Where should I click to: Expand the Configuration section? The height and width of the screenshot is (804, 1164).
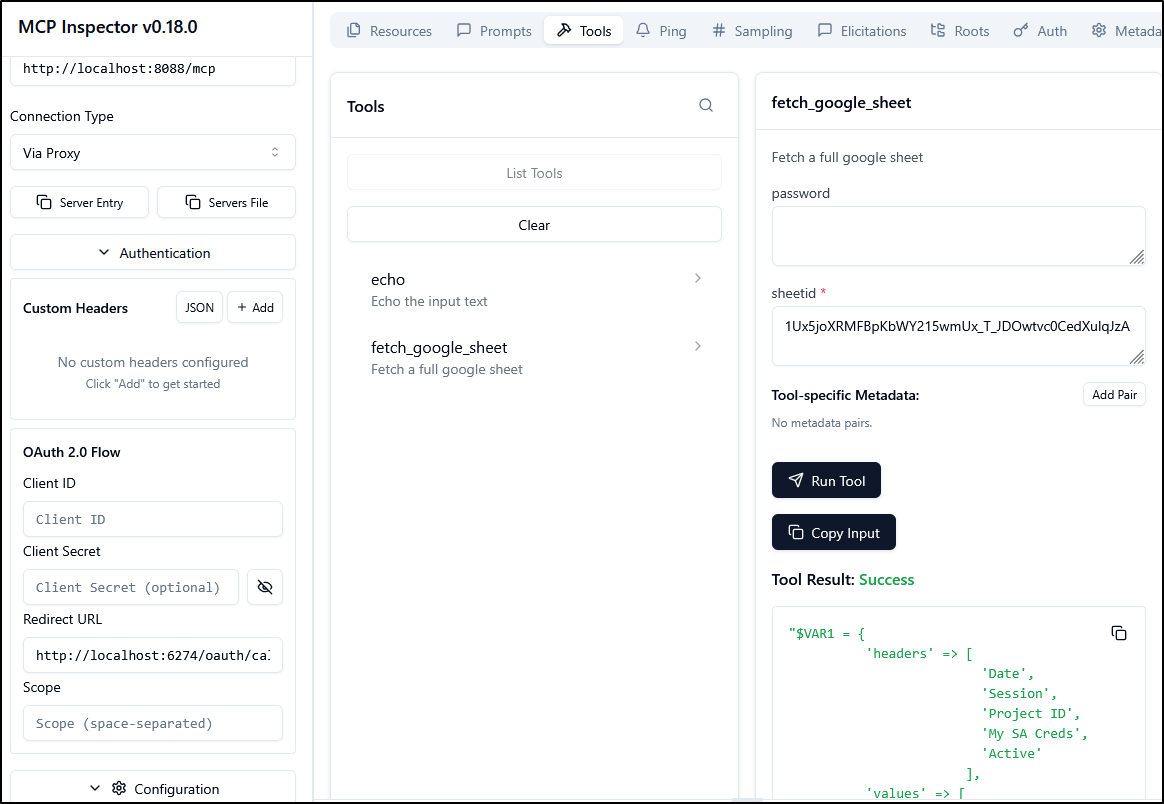click(153, 789)
